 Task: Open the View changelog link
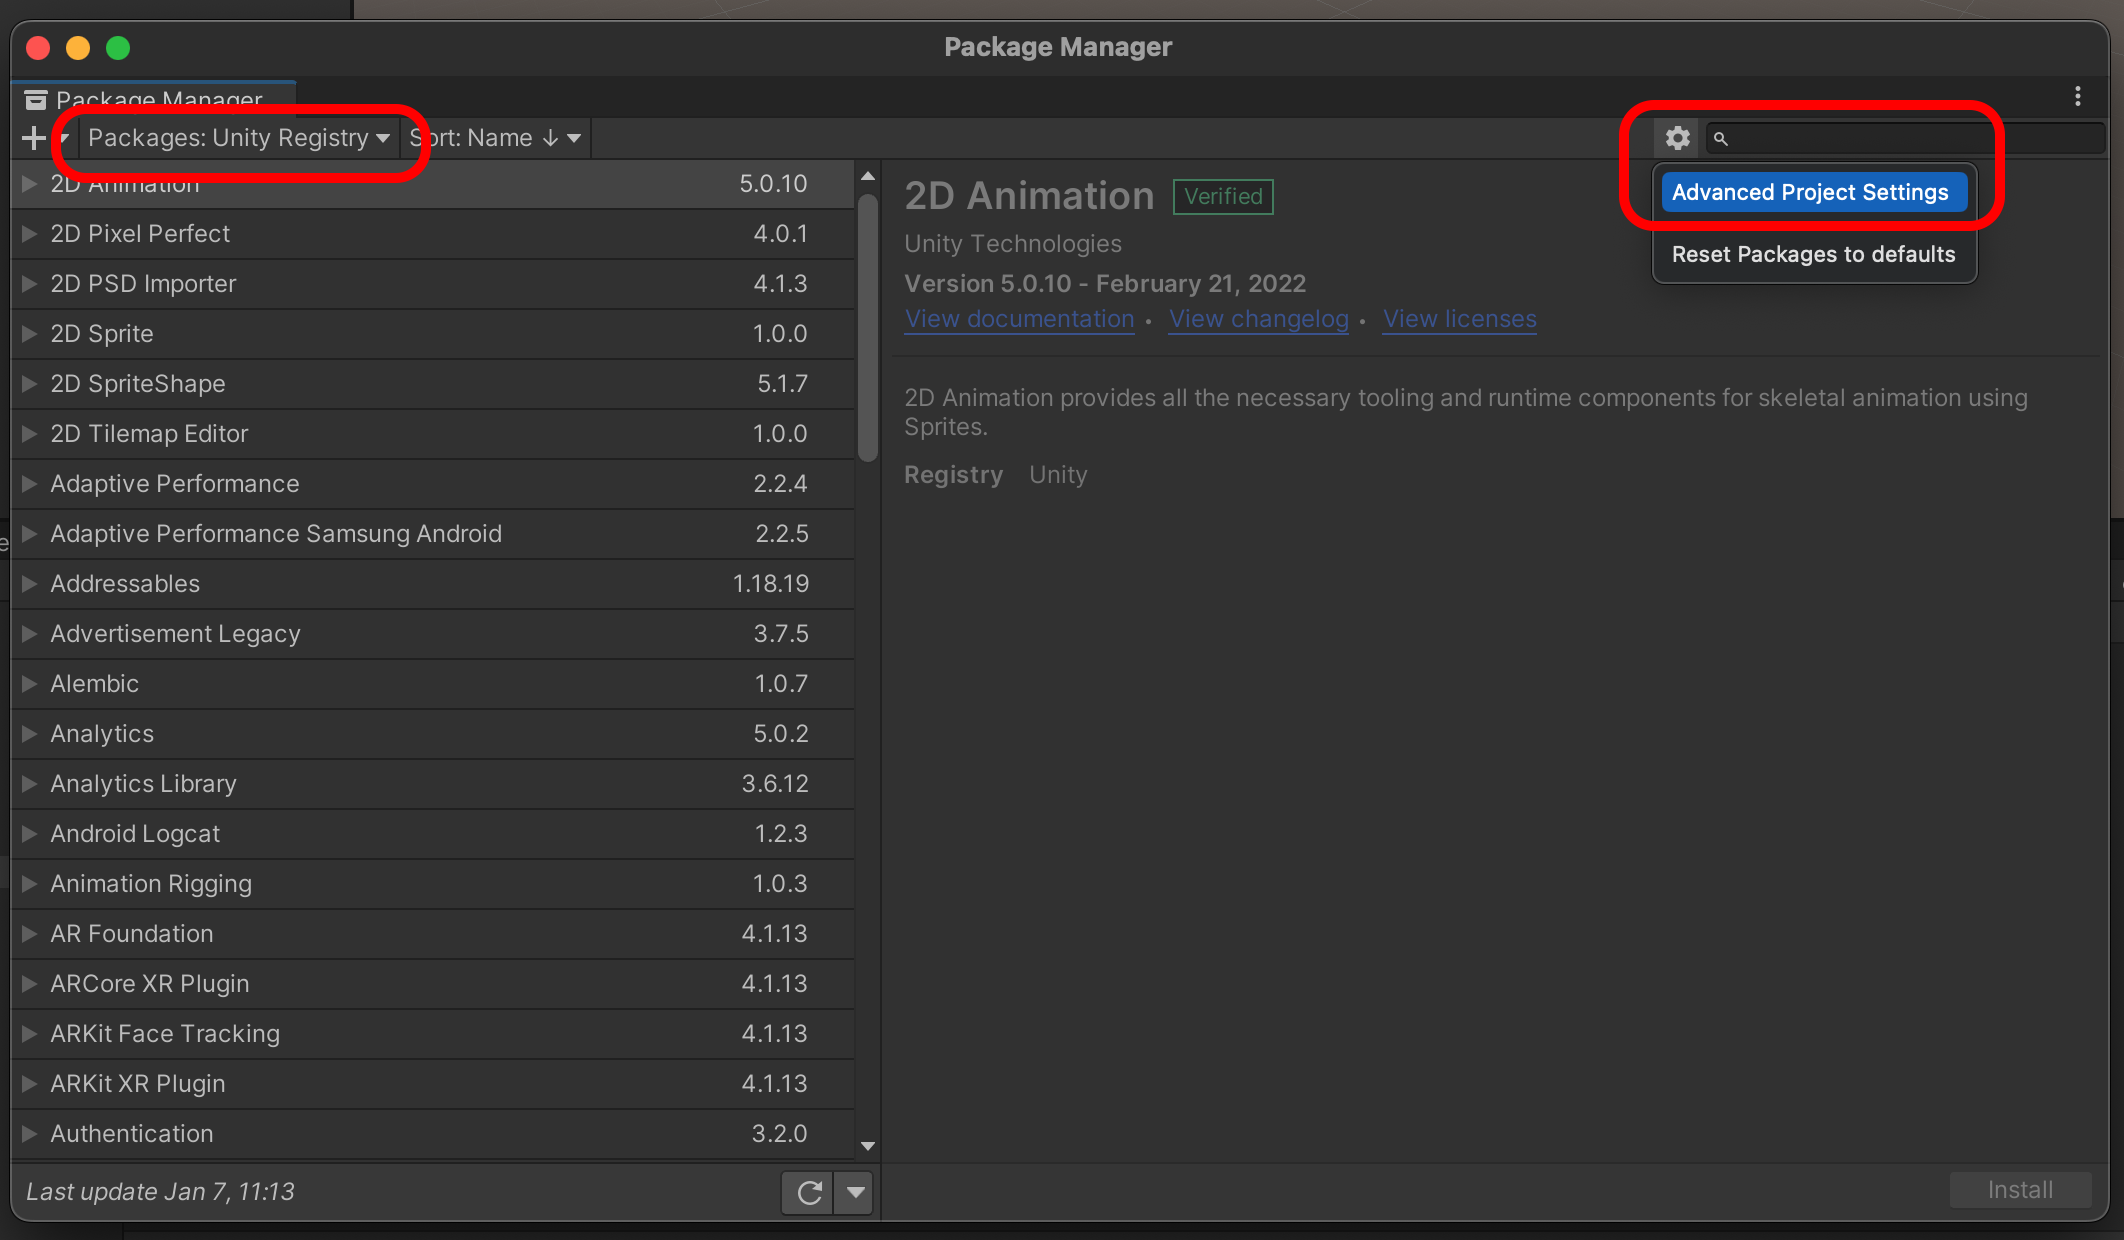[1258, 319]
